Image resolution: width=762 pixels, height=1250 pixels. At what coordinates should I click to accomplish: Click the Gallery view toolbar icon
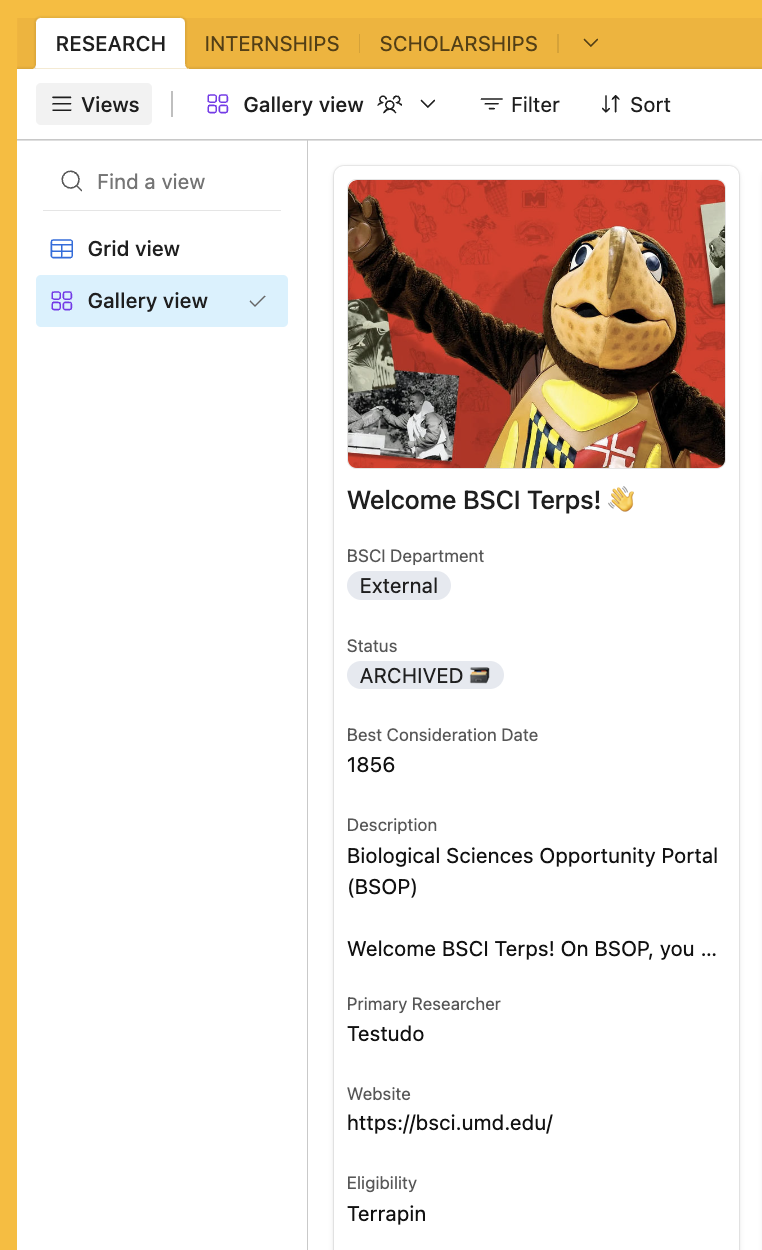point(218,104)
